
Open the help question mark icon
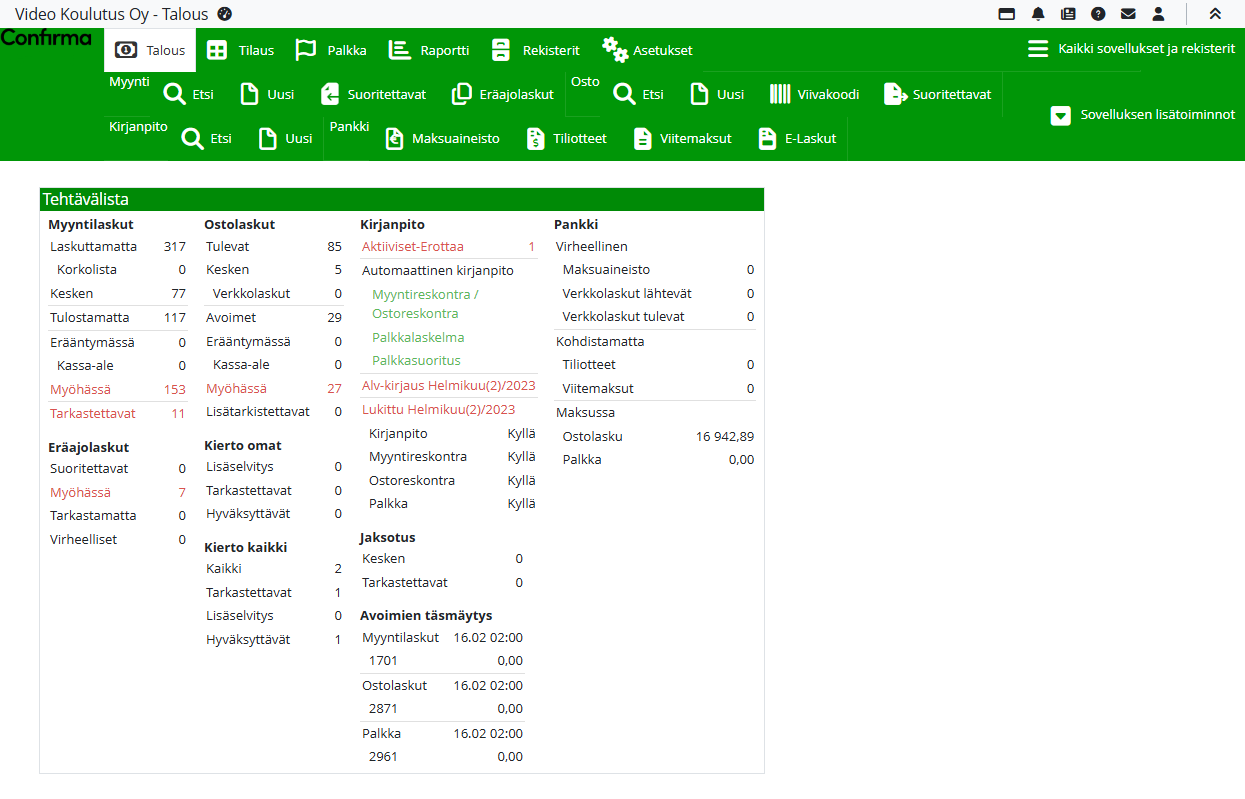tap(1098, 14)
